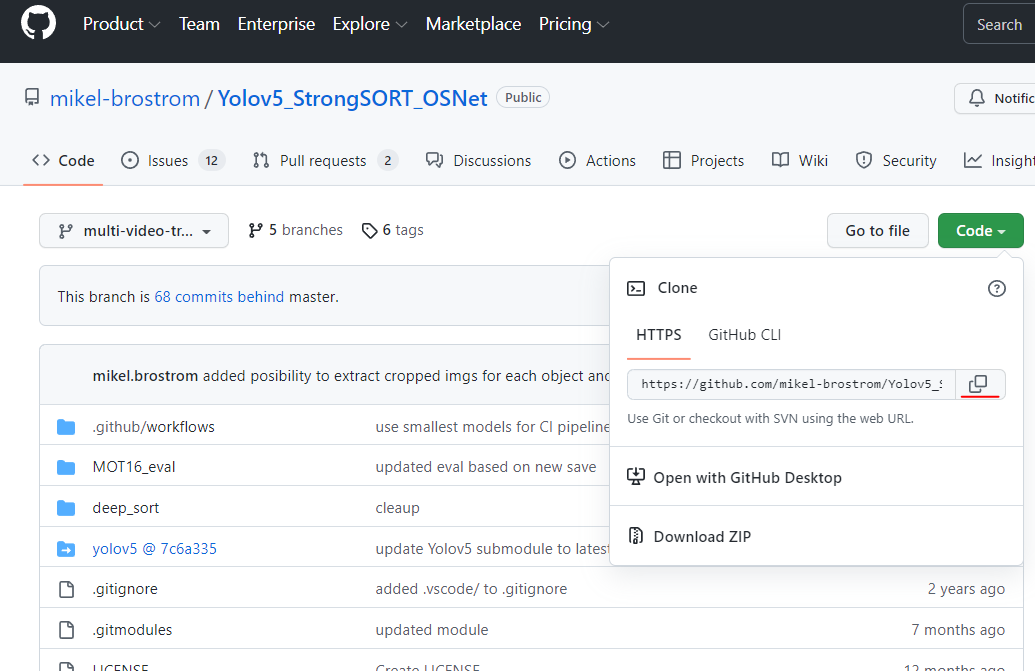Open the Product menu dropdown
This screenshot has height=671, width=1035.
[x=121, y=24]
